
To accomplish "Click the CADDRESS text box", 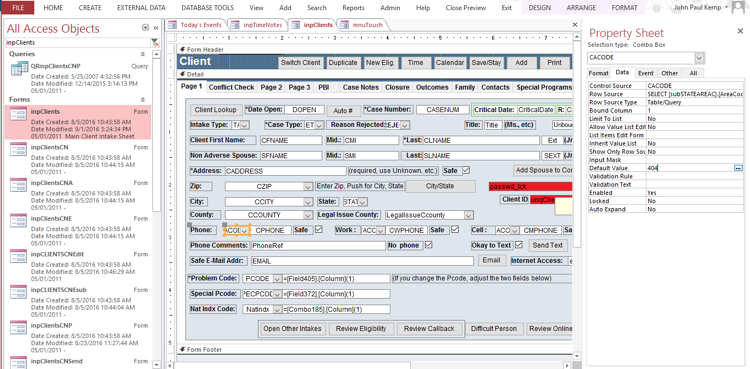I will (285, 170).
